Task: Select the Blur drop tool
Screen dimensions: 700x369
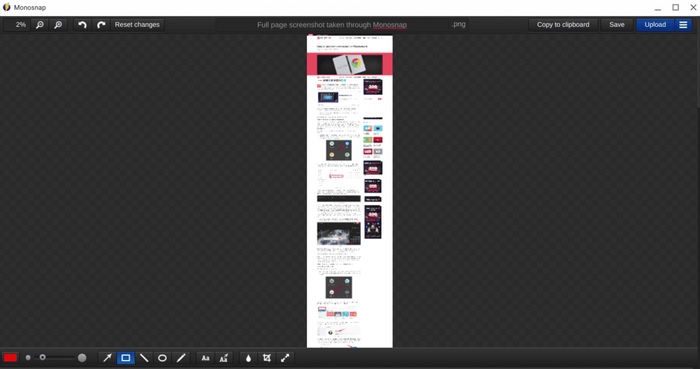Action: (248, 358)
